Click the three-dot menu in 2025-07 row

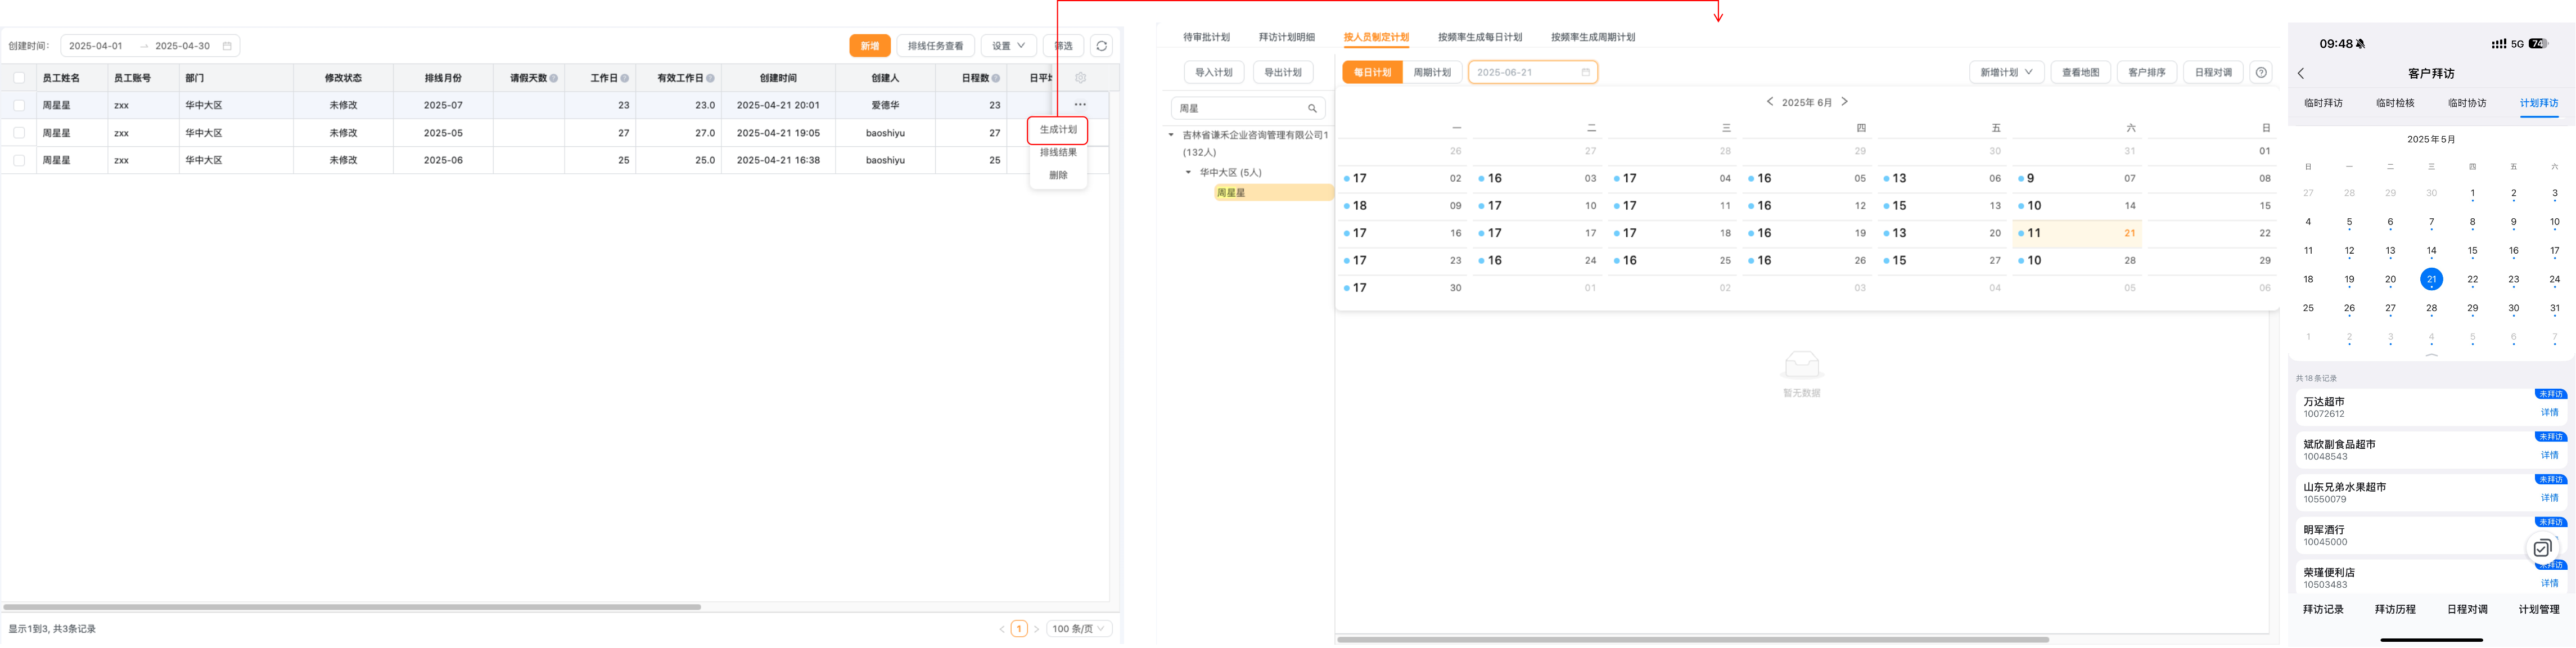coord(1080,105)
